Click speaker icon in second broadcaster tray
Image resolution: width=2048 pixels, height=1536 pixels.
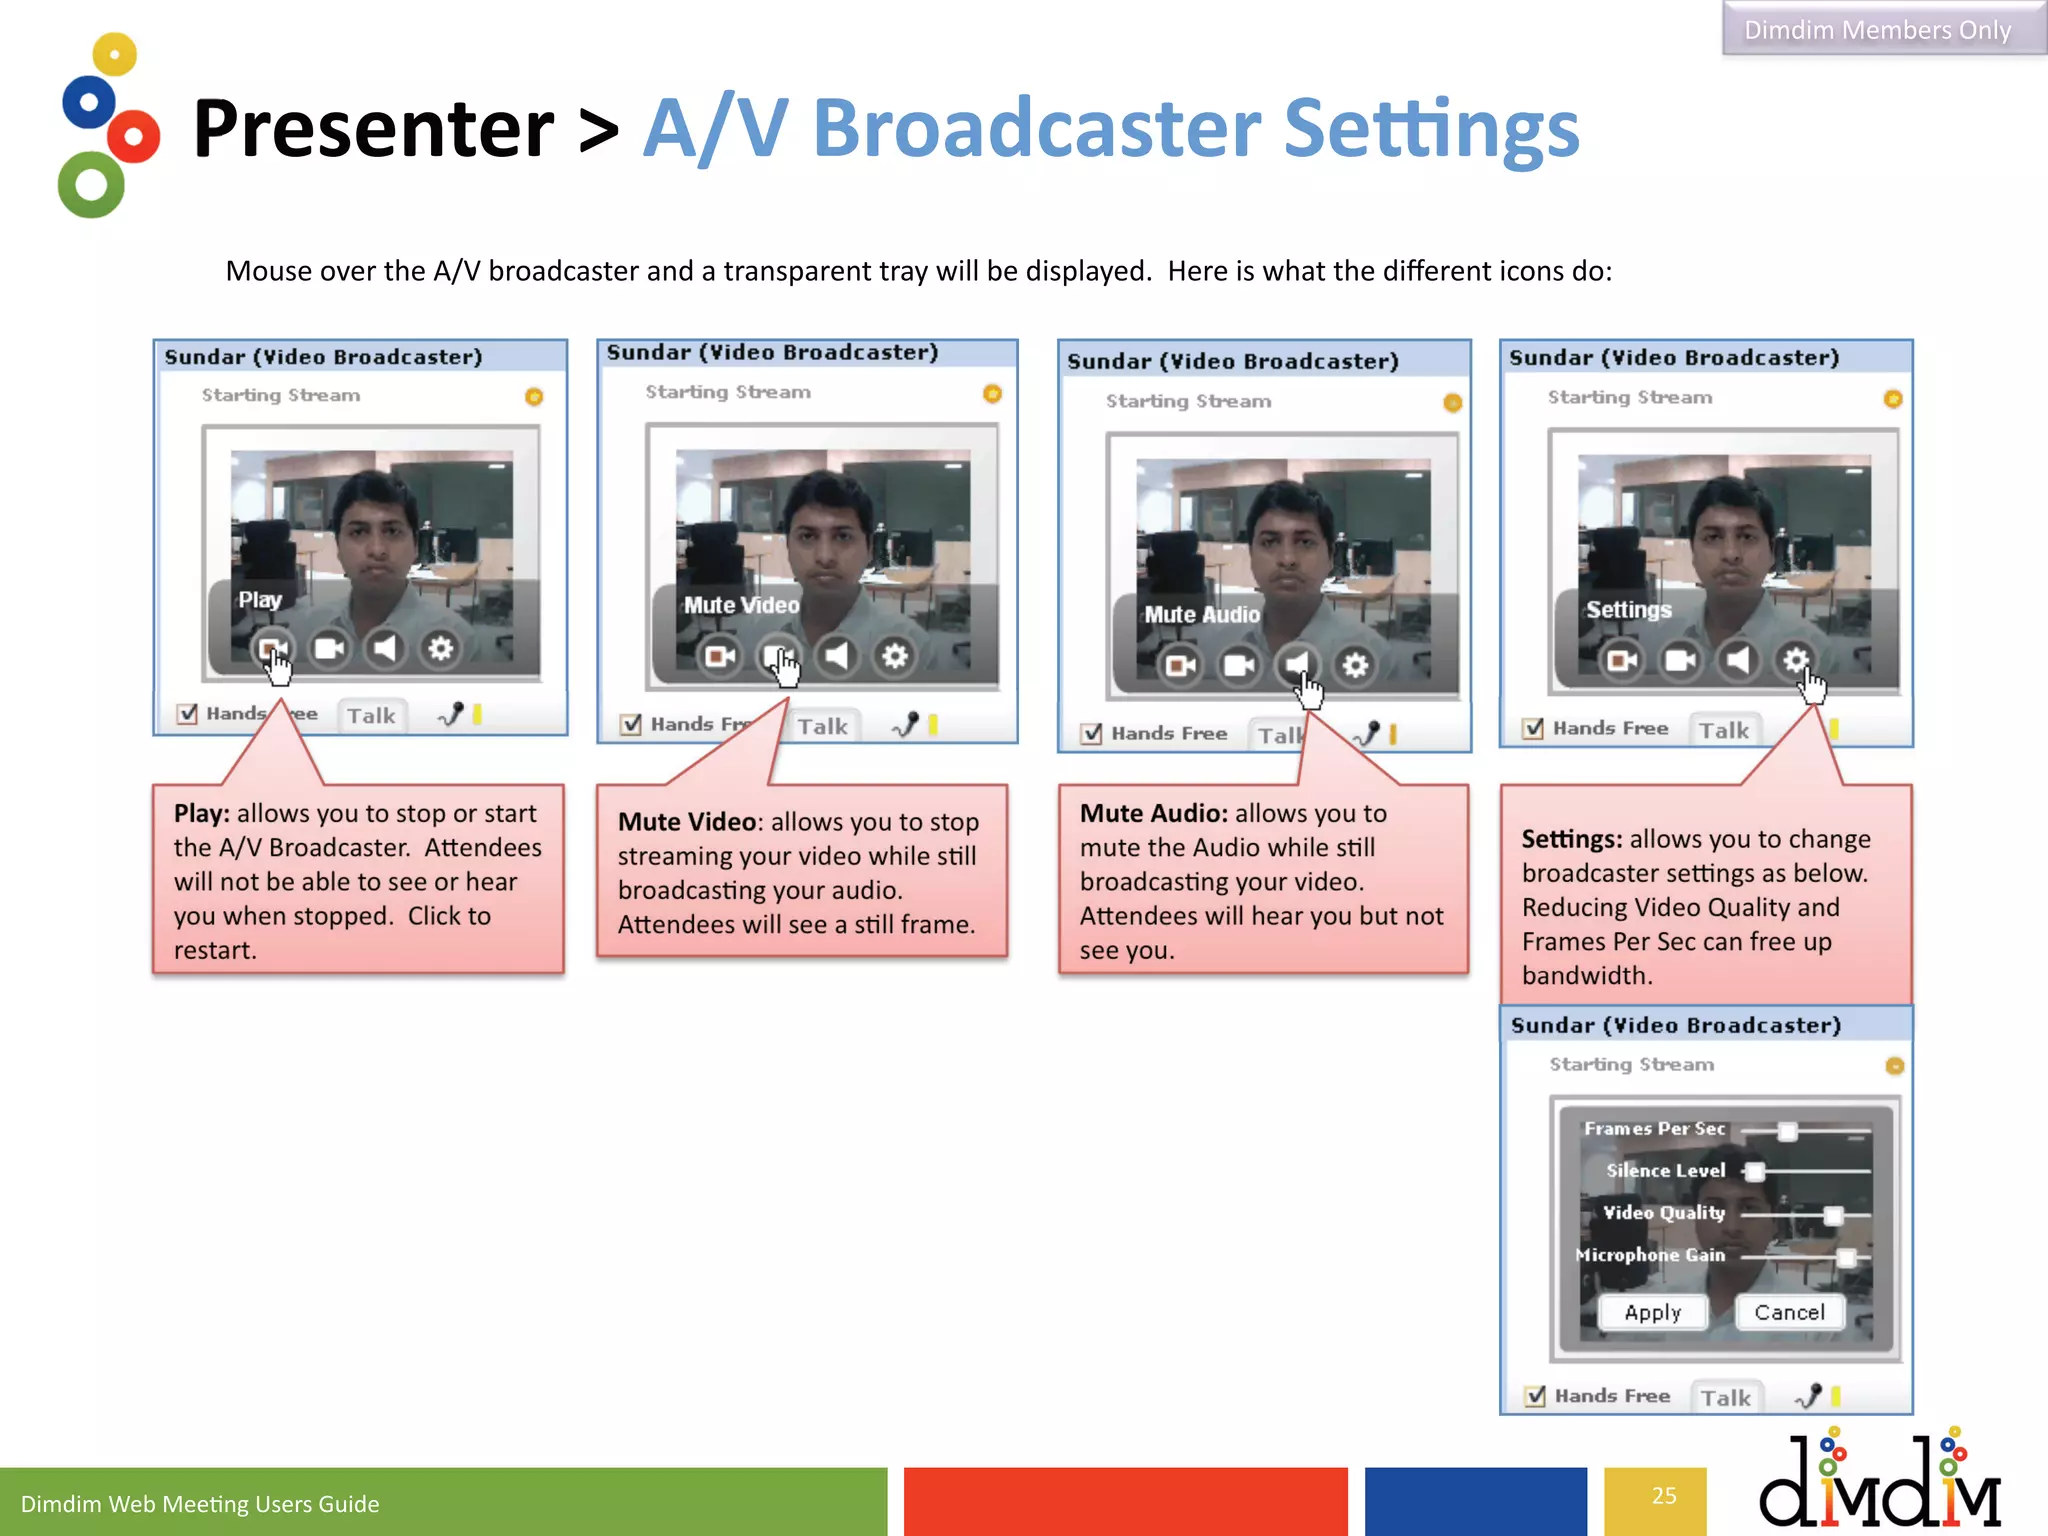point(837,656)
